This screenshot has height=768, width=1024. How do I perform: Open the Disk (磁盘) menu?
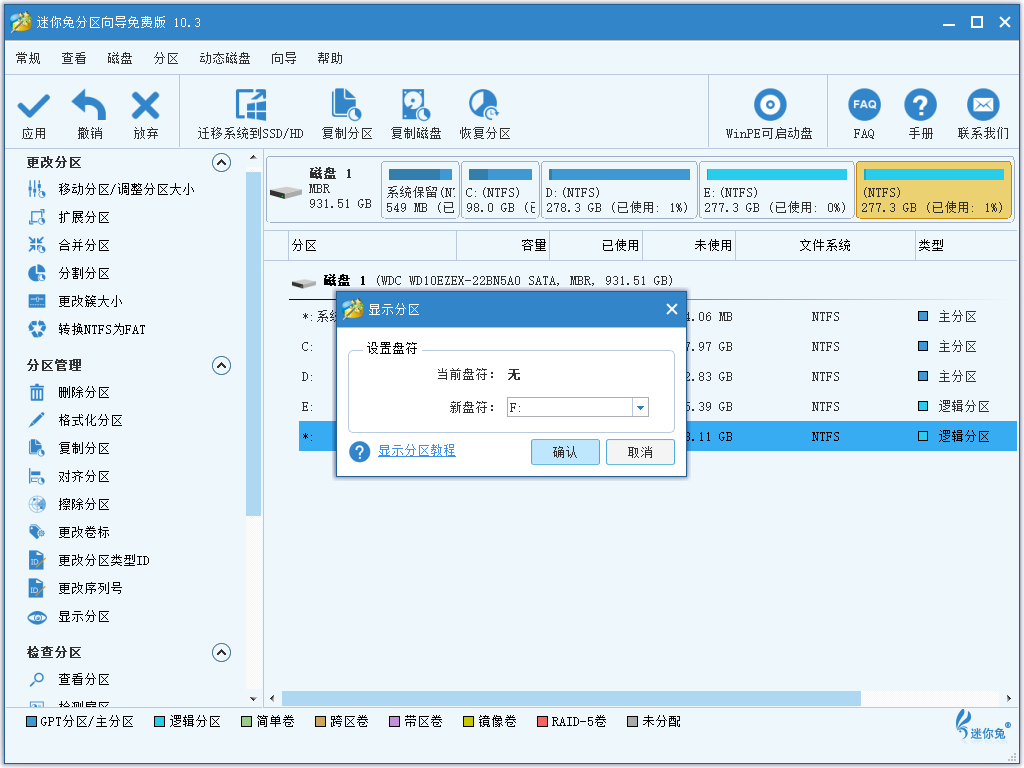pos(120,59)
